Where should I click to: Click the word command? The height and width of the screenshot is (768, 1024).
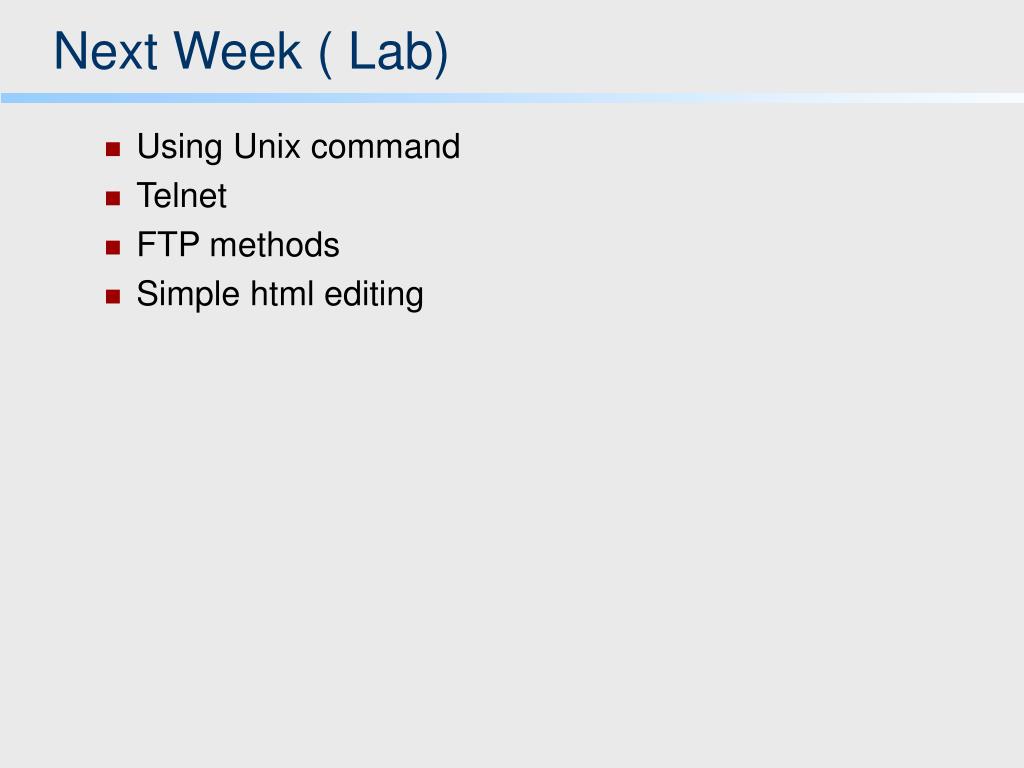pyautogui.click(x=385, y=146)
